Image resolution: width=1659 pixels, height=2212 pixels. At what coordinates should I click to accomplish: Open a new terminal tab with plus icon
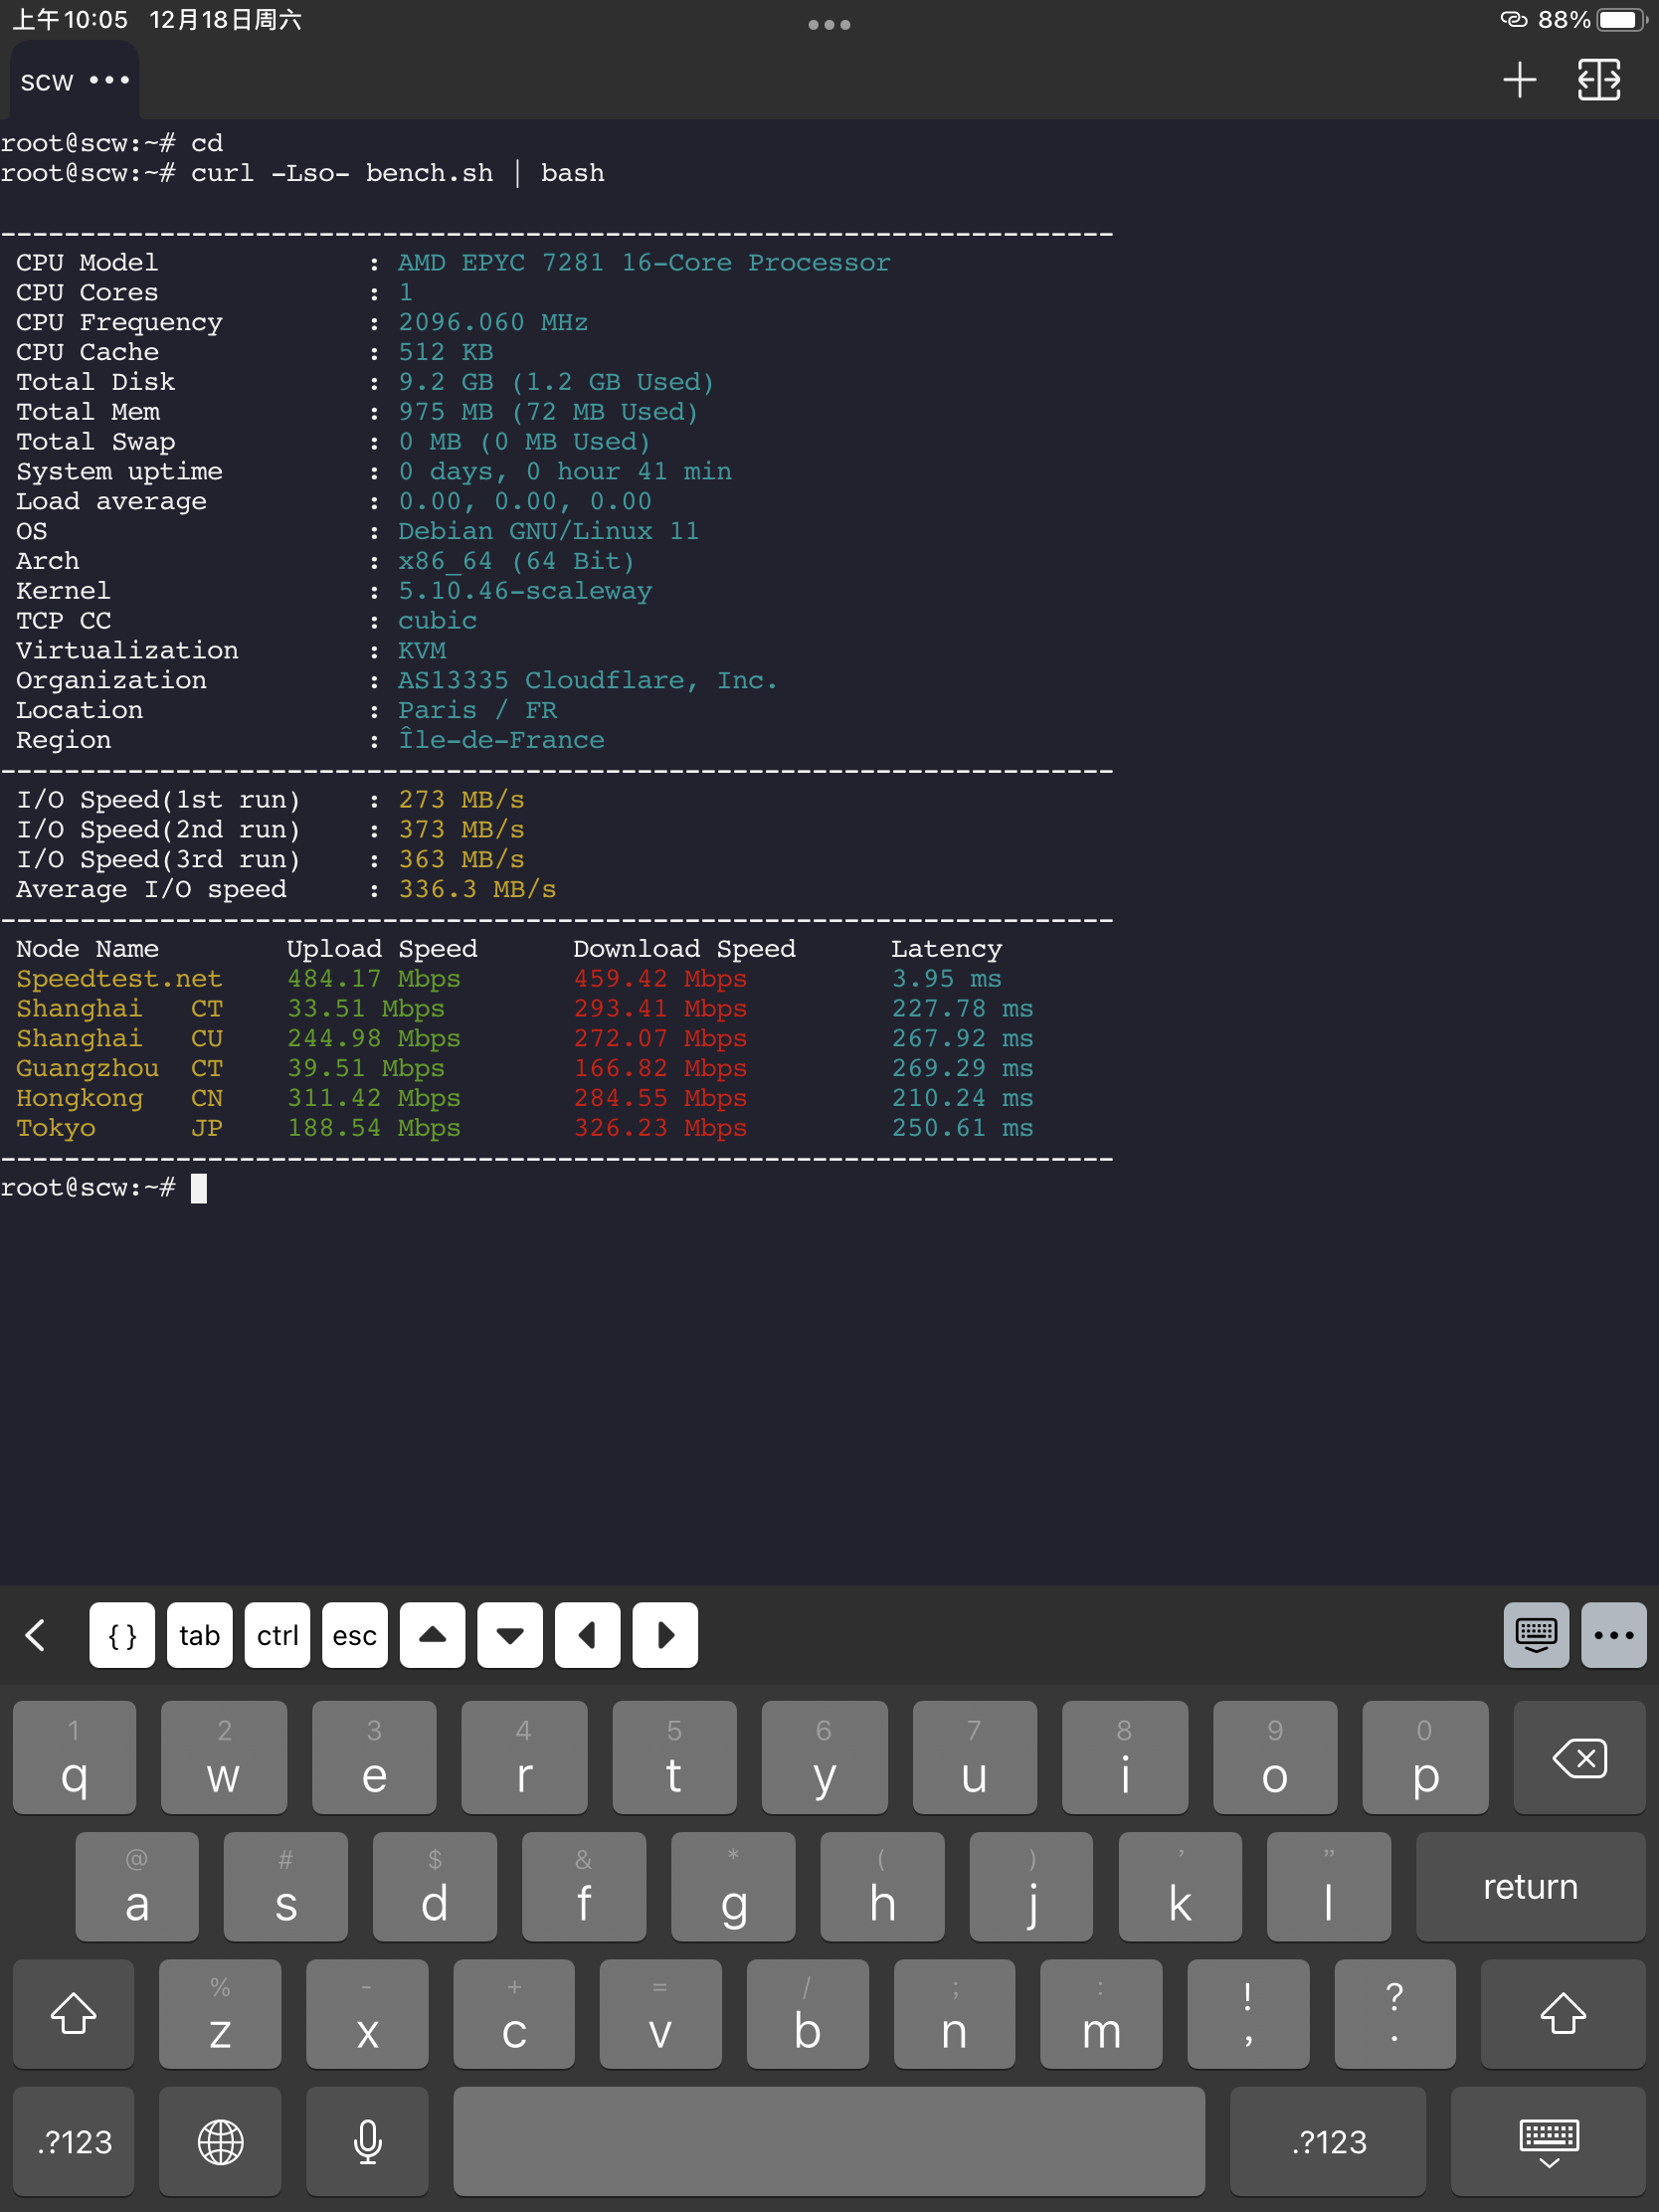pos(1519,80)
